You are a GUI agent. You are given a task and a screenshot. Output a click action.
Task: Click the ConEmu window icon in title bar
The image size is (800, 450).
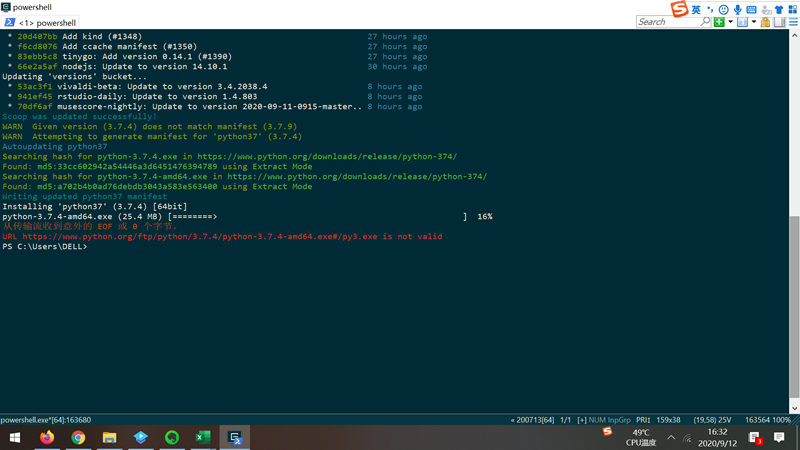point(6,7)
